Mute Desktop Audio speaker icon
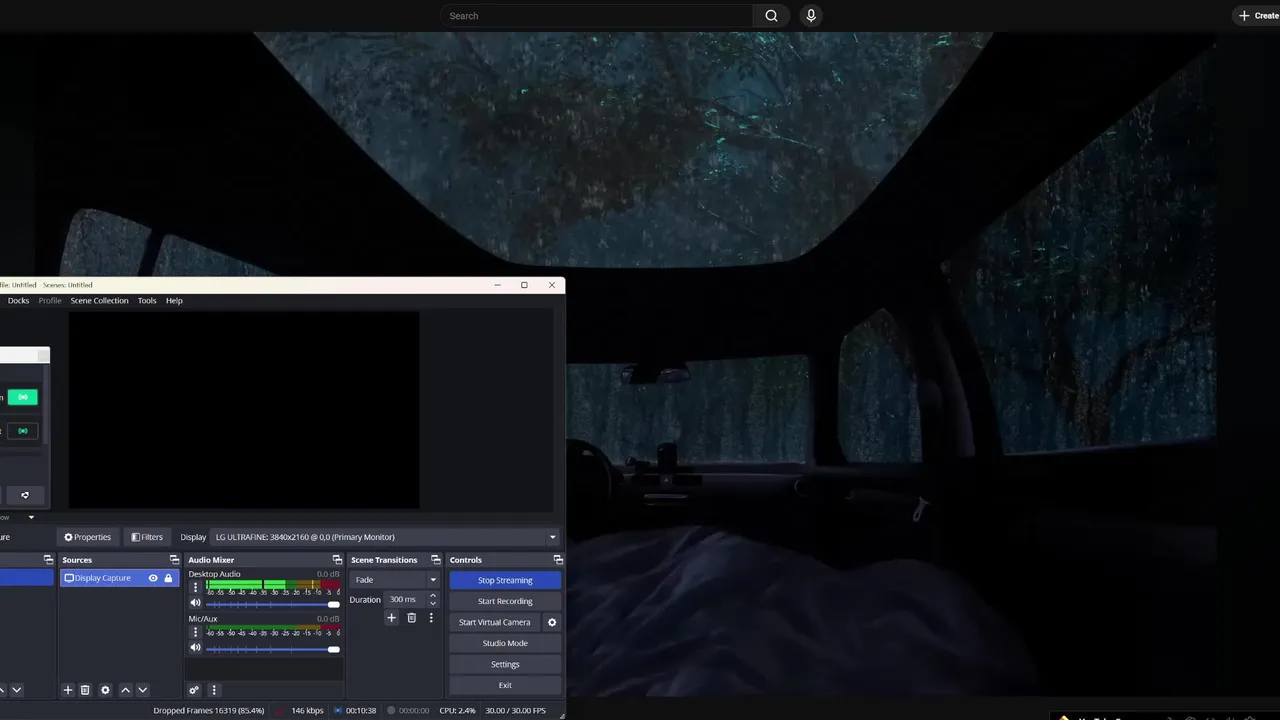1280x720 pixels. (196, 604)
